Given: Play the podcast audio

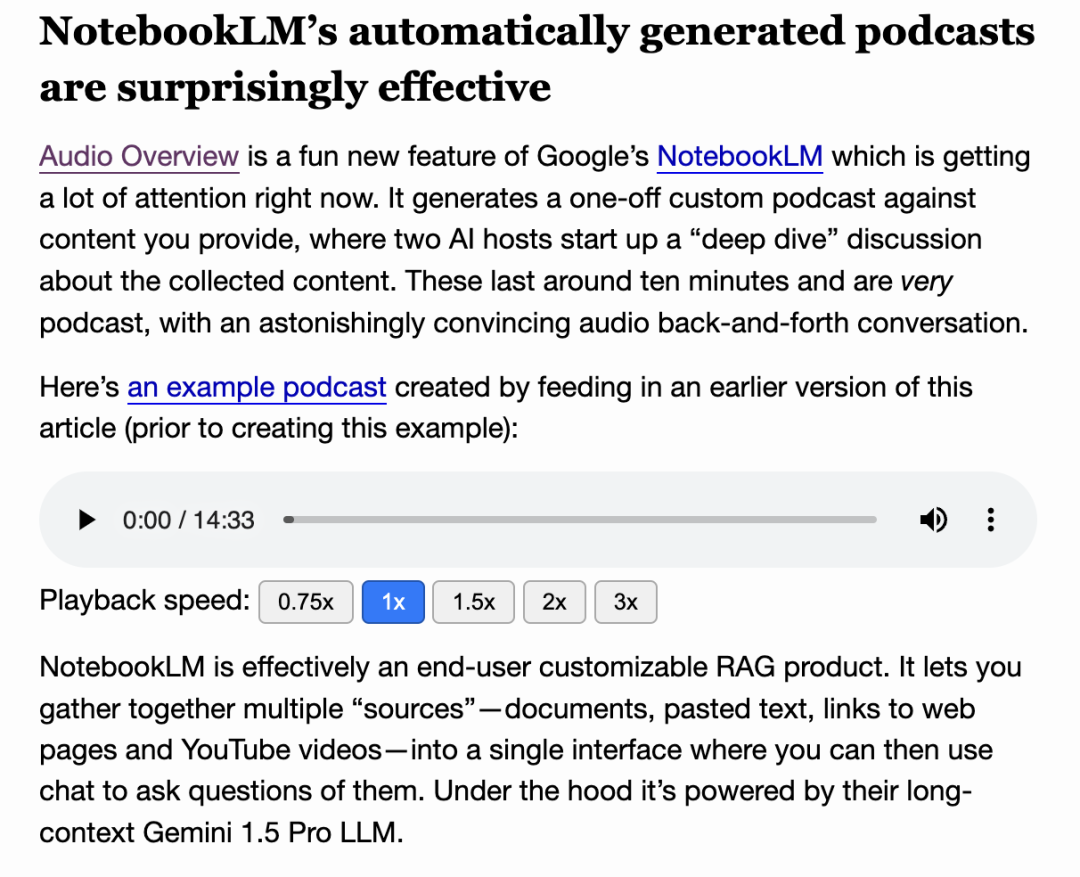Looking at the screenshot, I should (86, 520).
